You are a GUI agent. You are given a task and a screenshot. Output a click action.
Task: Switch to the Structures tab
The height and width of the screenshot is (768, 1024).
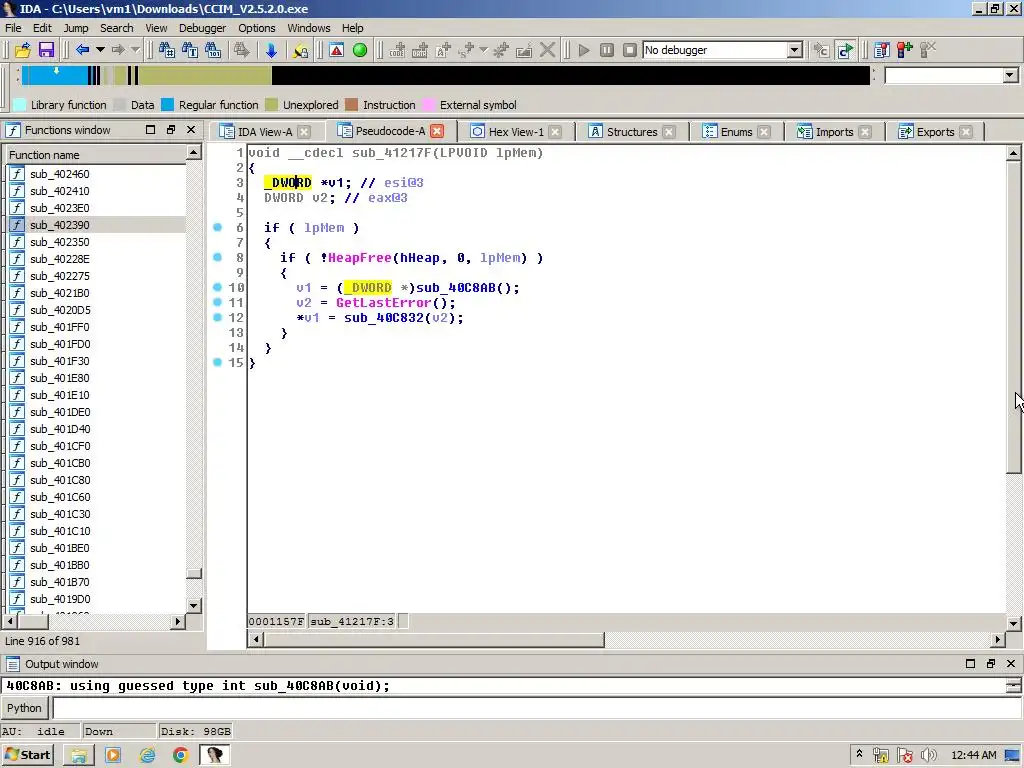point(632,132)
